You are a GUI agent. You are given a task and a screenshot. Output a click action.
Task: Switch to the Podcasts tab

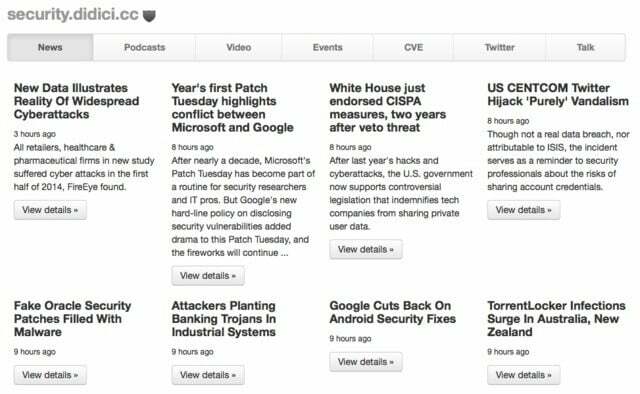click(144, 47)
